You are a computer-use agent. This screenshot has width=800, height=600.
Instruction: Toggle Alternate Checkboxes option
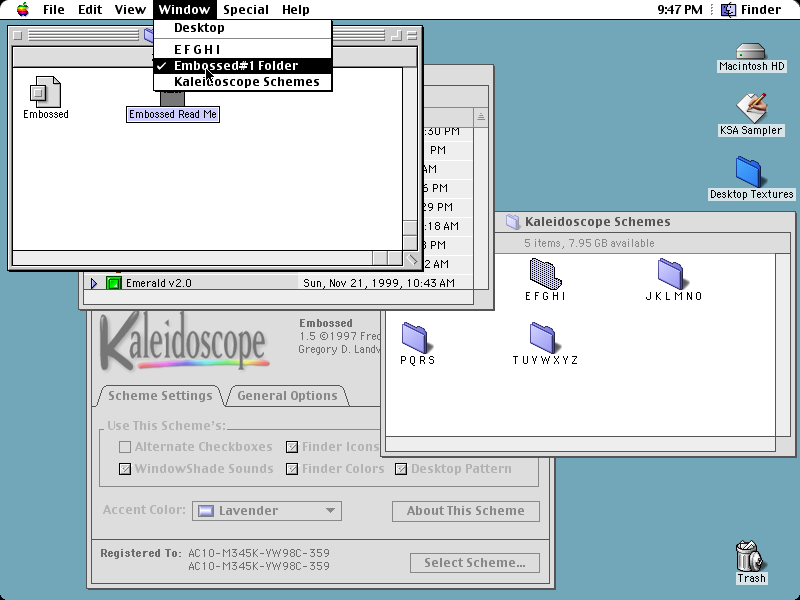pos(125,447)
